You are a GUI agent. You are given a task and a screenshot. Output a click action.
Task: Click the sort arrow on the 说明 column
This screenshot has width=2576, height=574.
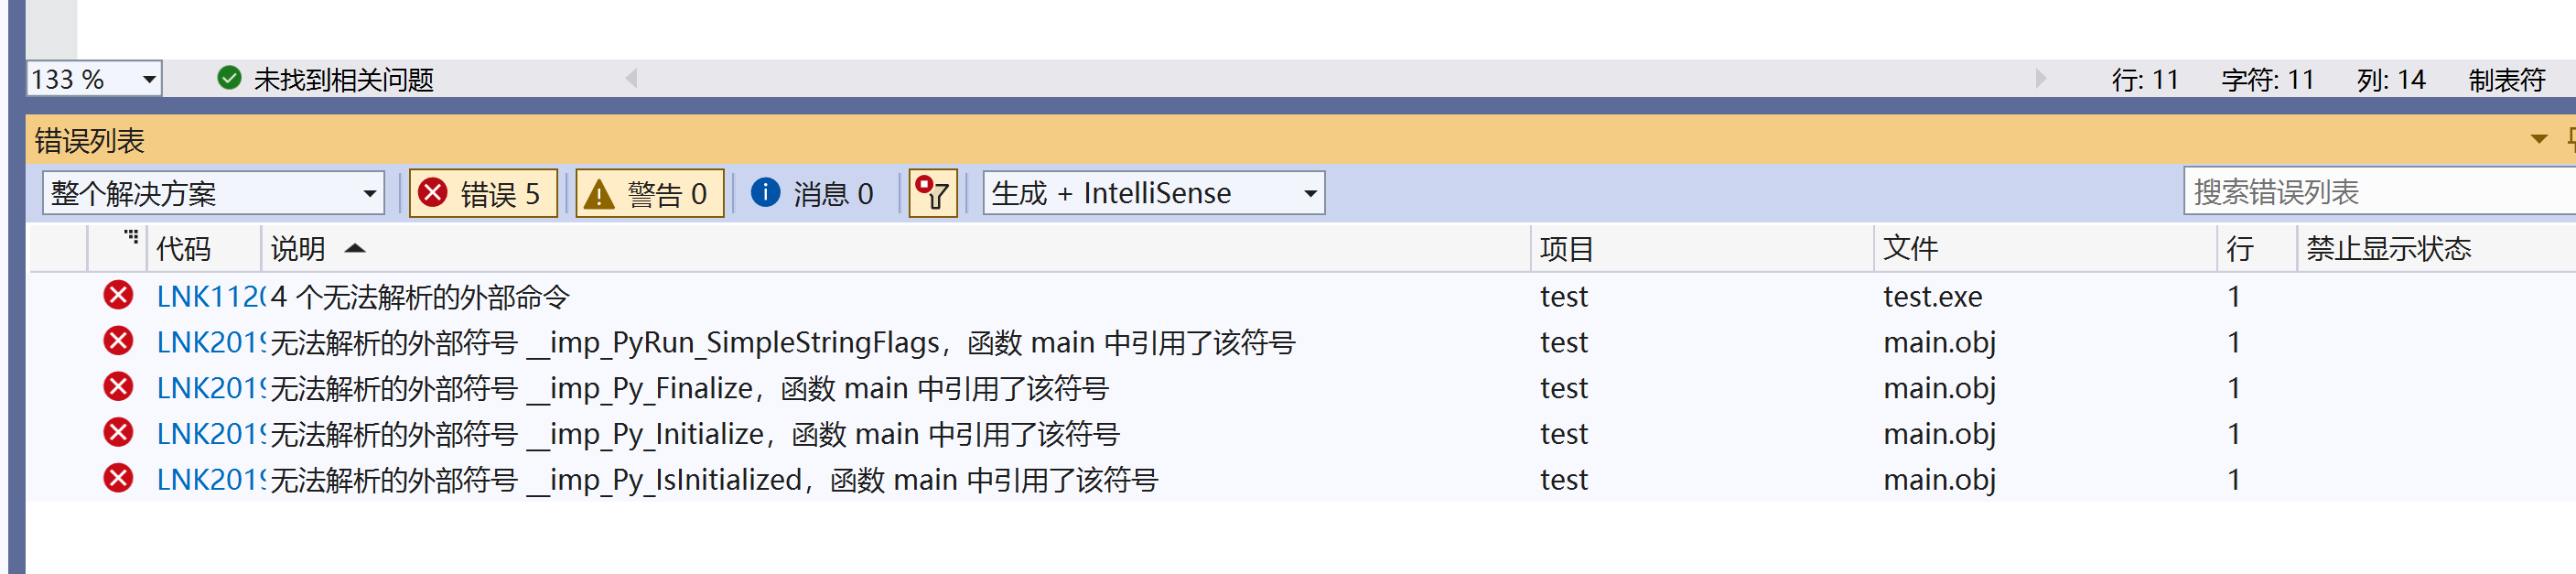pyautogui.click(x=356, y=247)
